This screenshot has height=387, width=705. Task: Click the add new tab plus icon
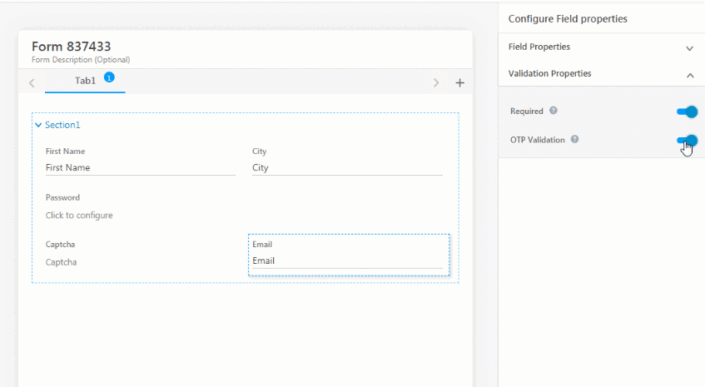pyautogui.click(x=460, y=83)
